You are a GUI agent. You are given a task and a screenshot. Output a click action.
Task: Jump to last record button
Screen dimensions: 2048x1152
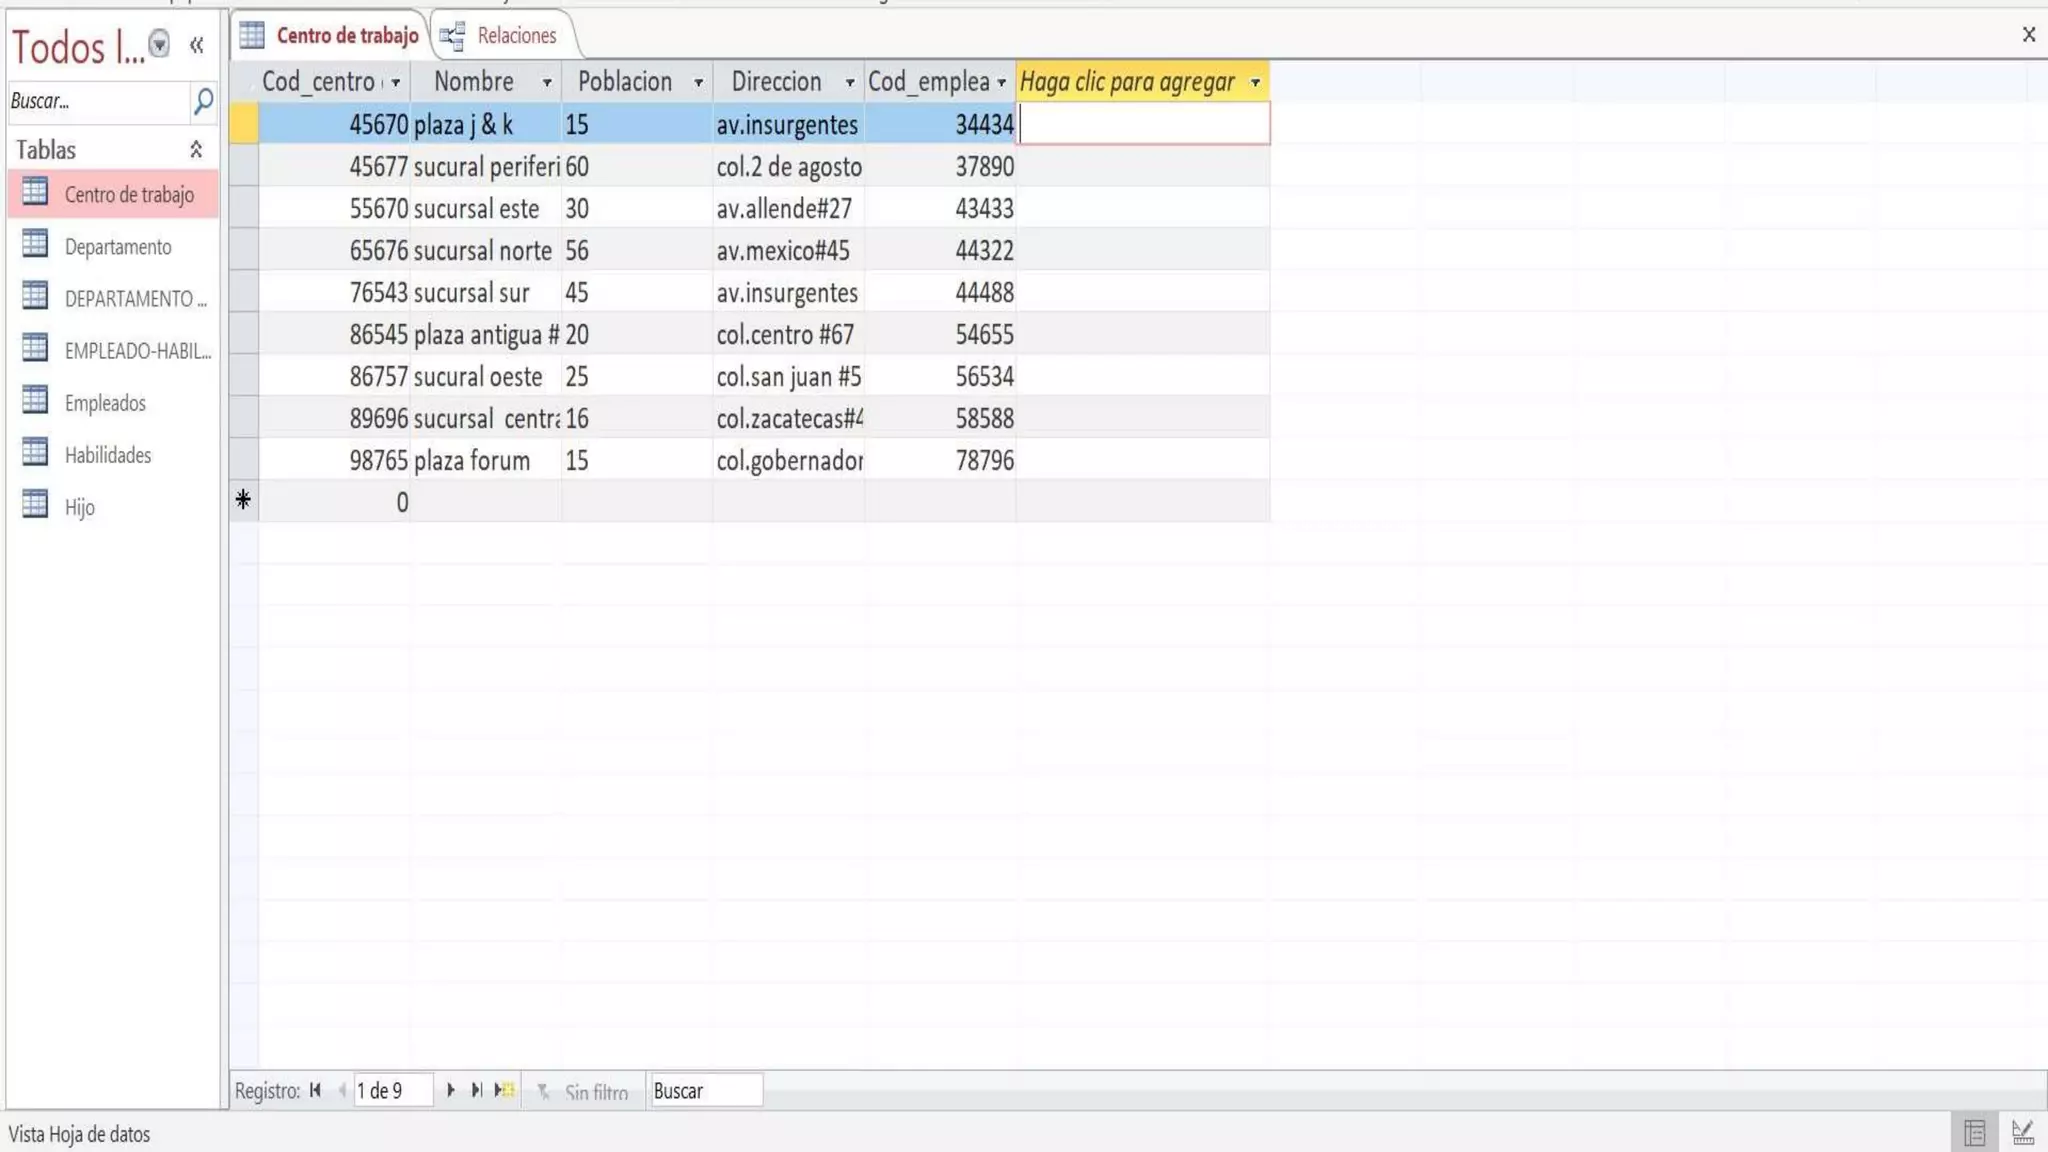[x=477, y=1090]
